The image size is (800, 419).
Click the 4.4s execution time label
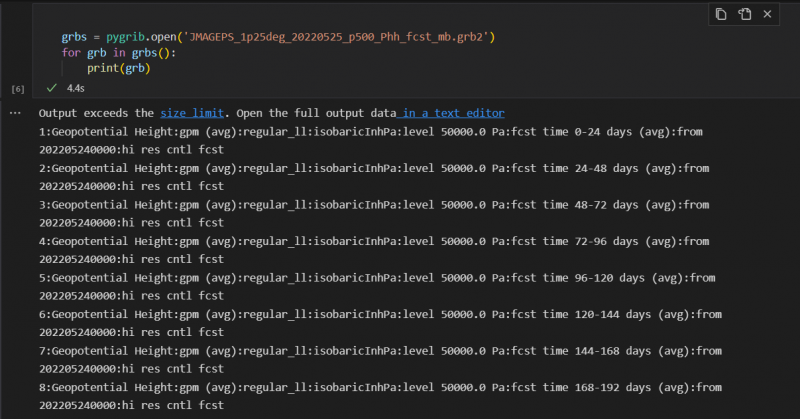tap(75, 88)
